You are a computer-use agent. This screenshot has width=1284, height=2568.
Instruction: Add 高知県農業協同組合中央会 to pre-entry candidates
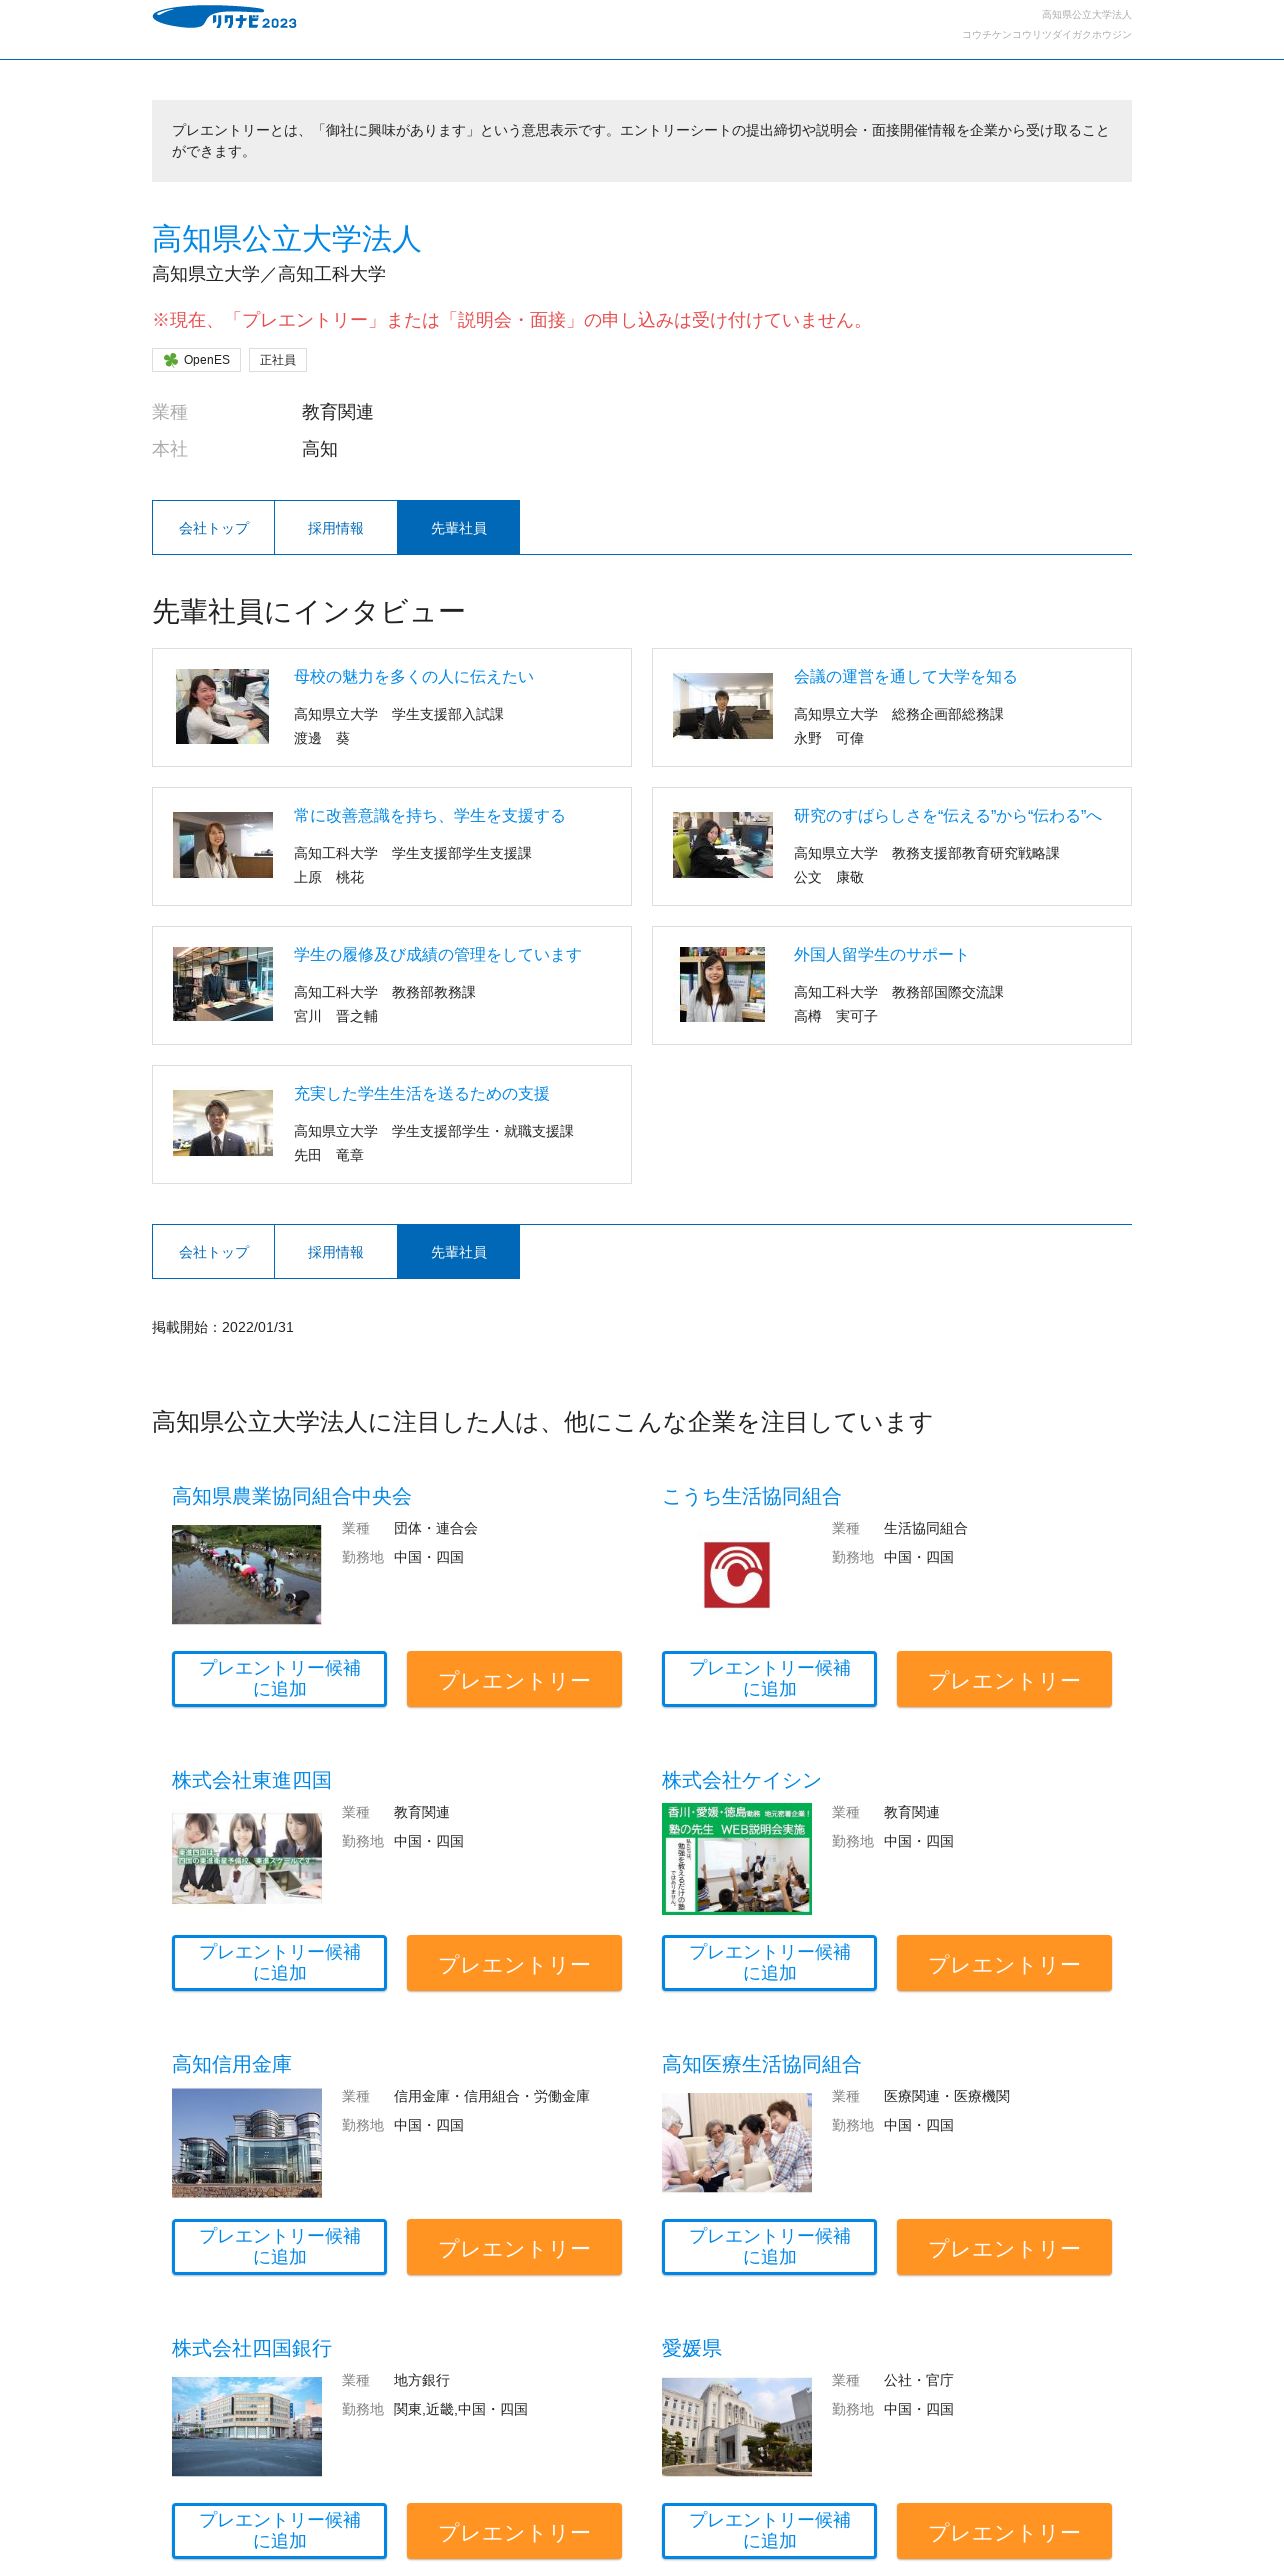point(279,1679)
